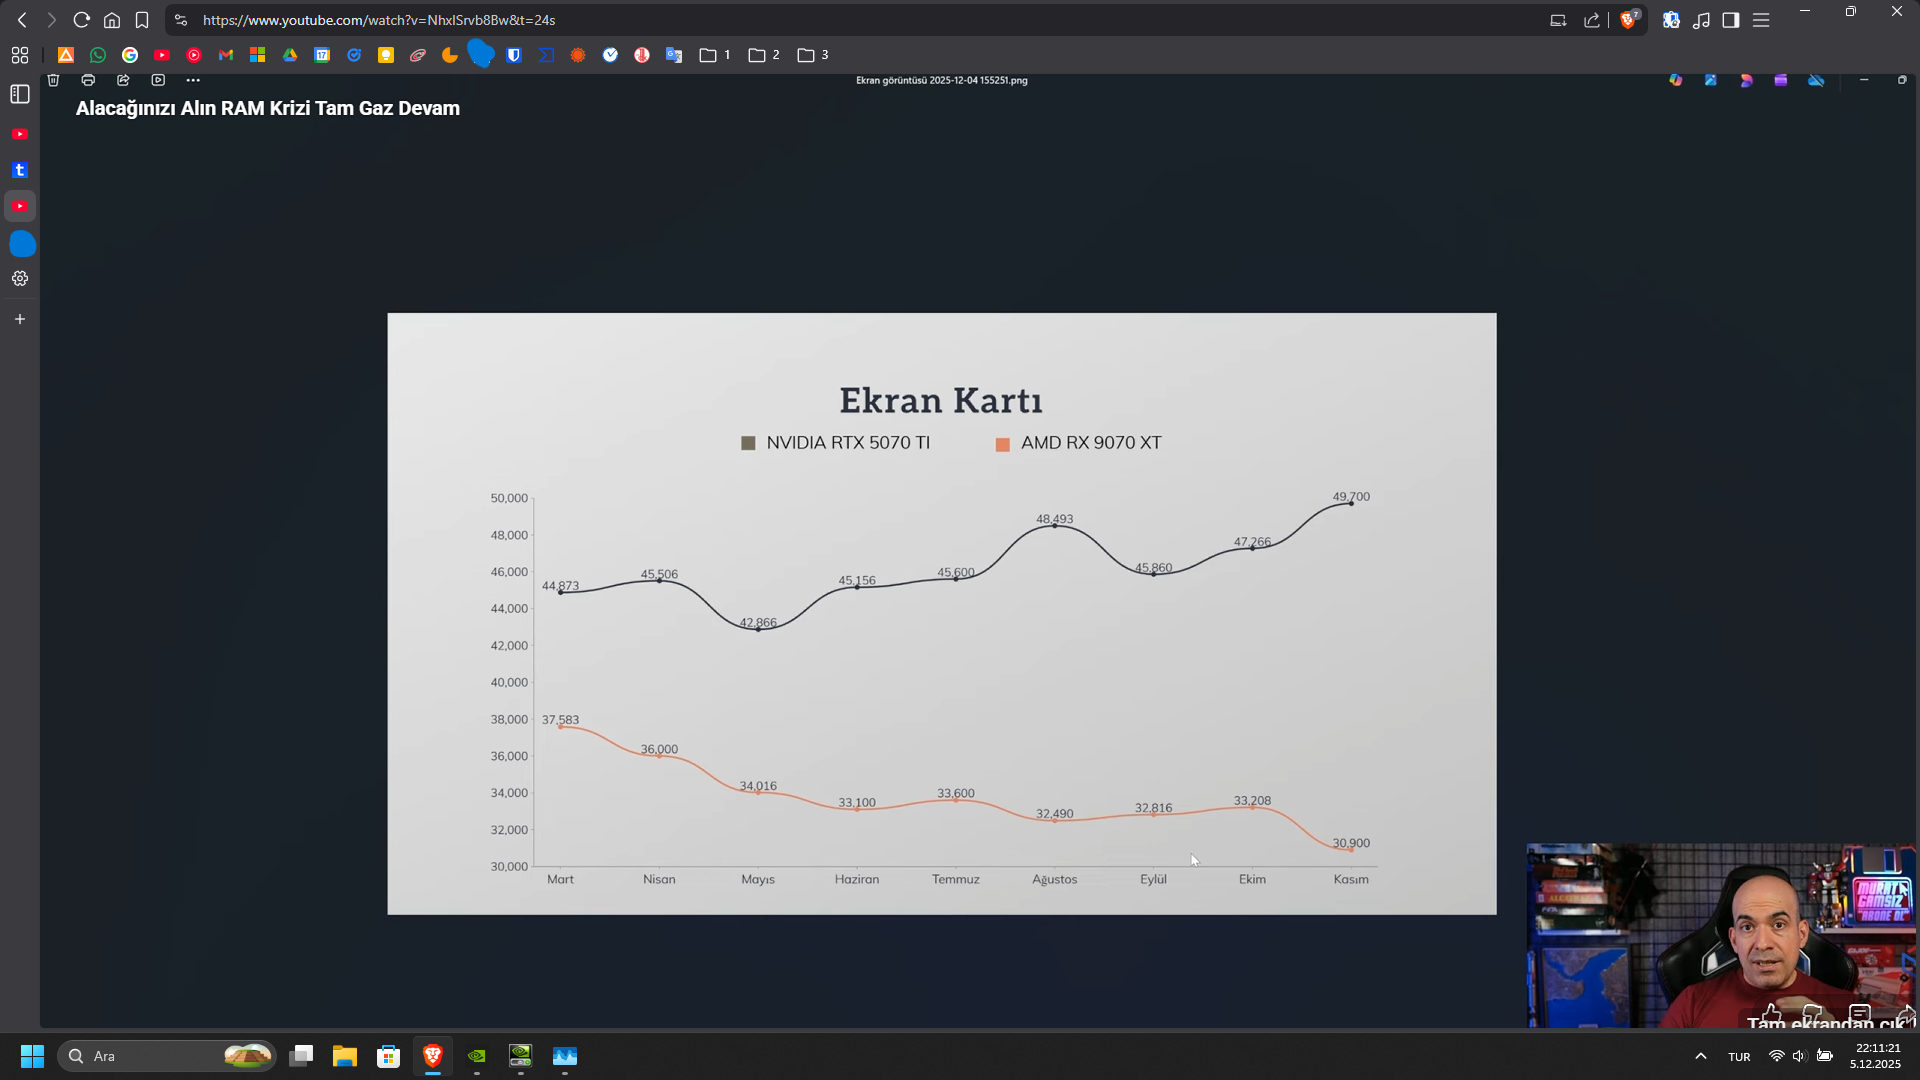Go back to the previous page
The height and width of the screenshot is (1080, 1920).
tap(22, 20)
